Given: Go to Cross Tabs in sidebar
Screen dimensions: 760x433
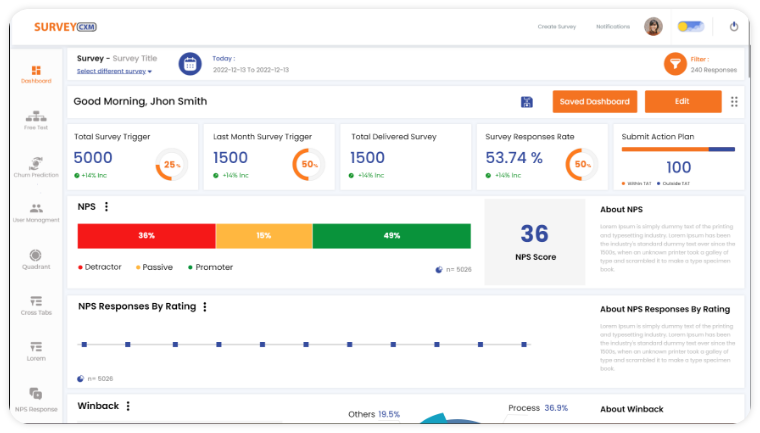Looking at the screenshot, I should 36,305.
